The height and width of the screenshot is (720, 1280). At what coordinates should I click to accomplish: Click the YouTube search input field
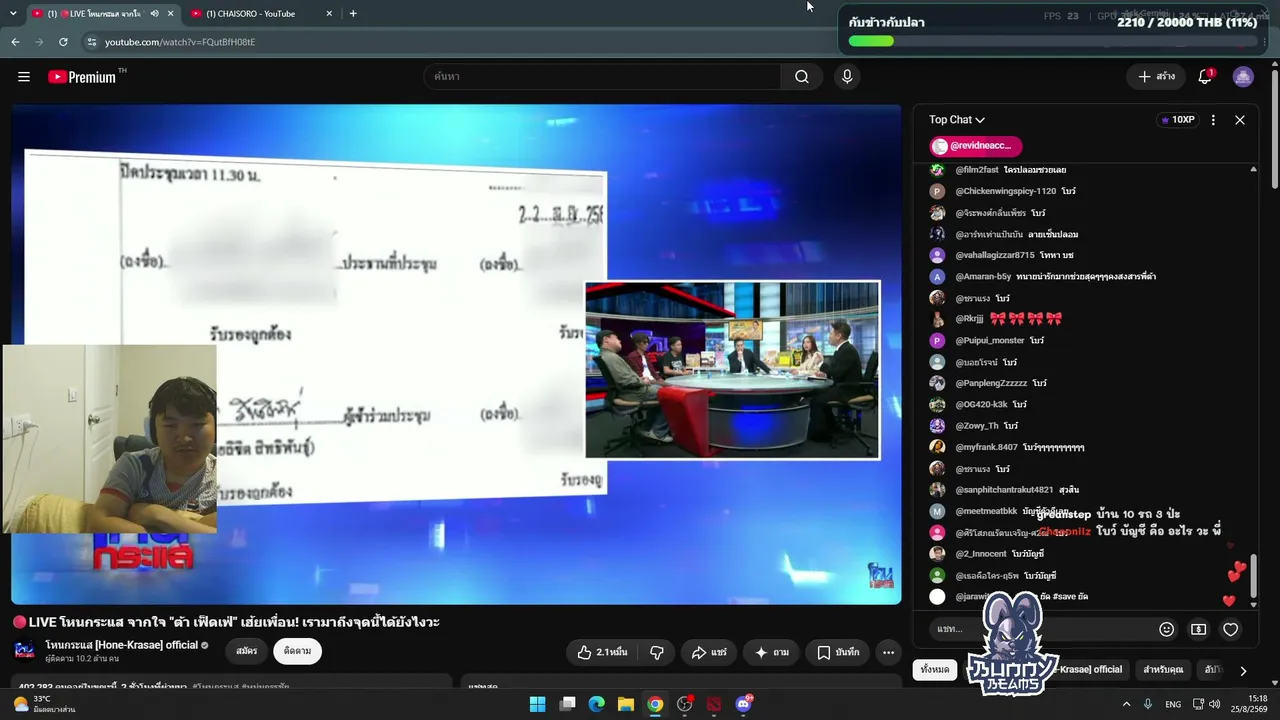pos(603,77)
